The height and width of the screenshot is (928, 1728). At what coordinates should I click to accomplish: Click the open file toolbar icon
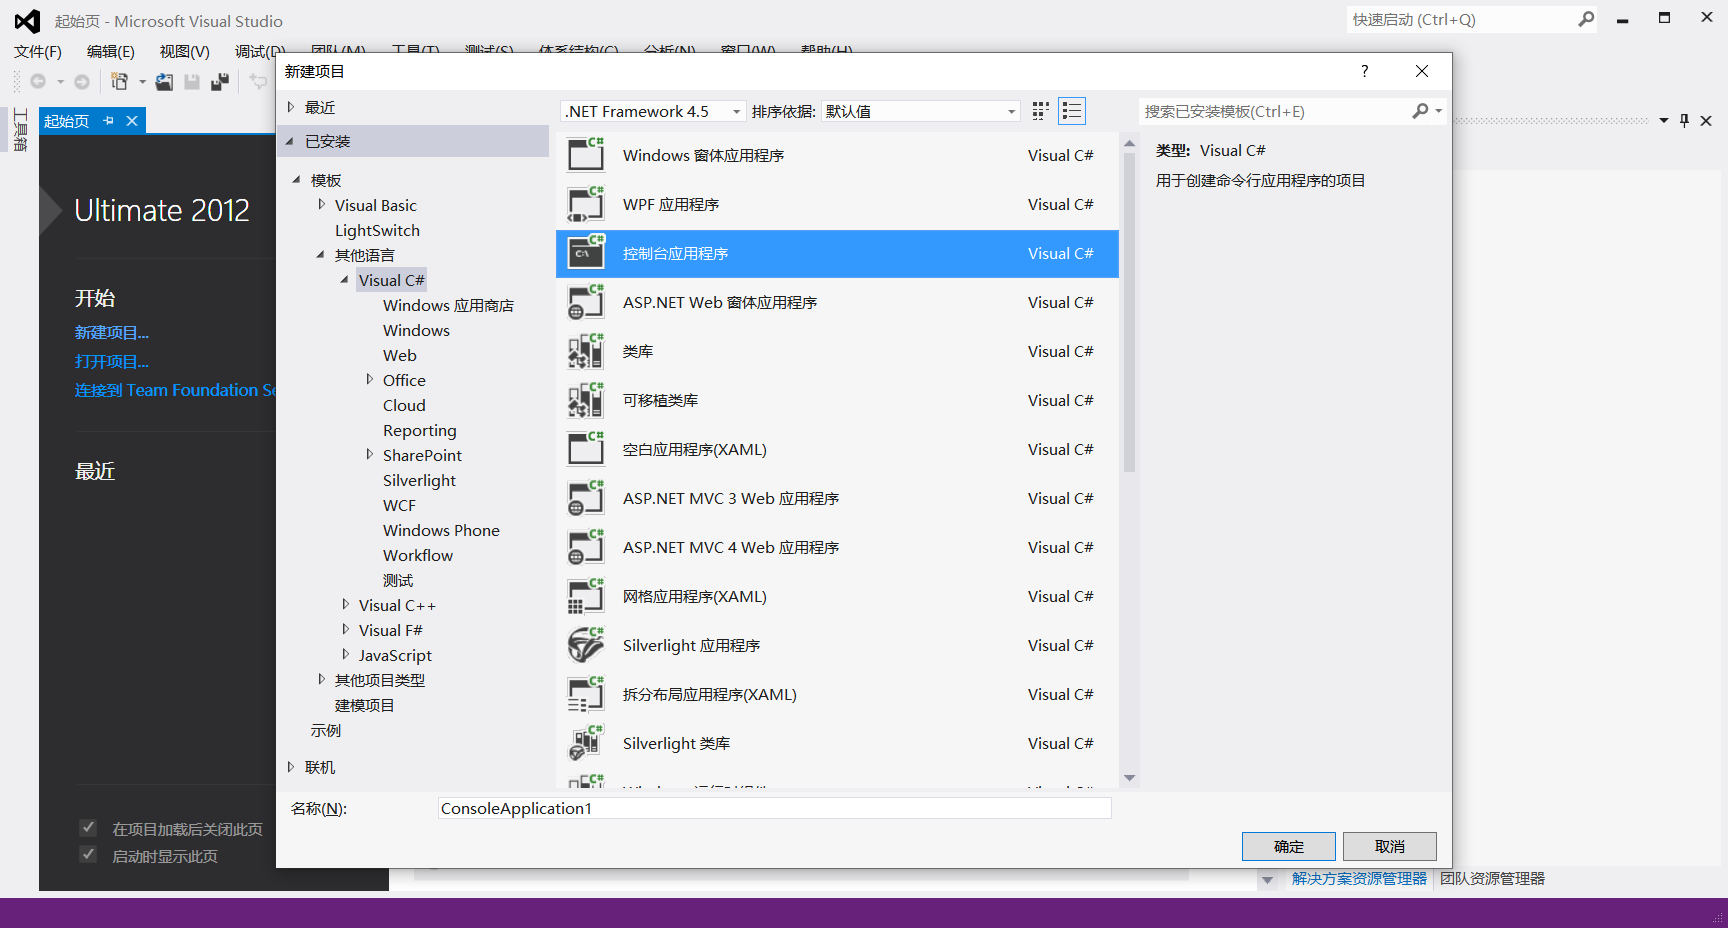coord(164,81)
